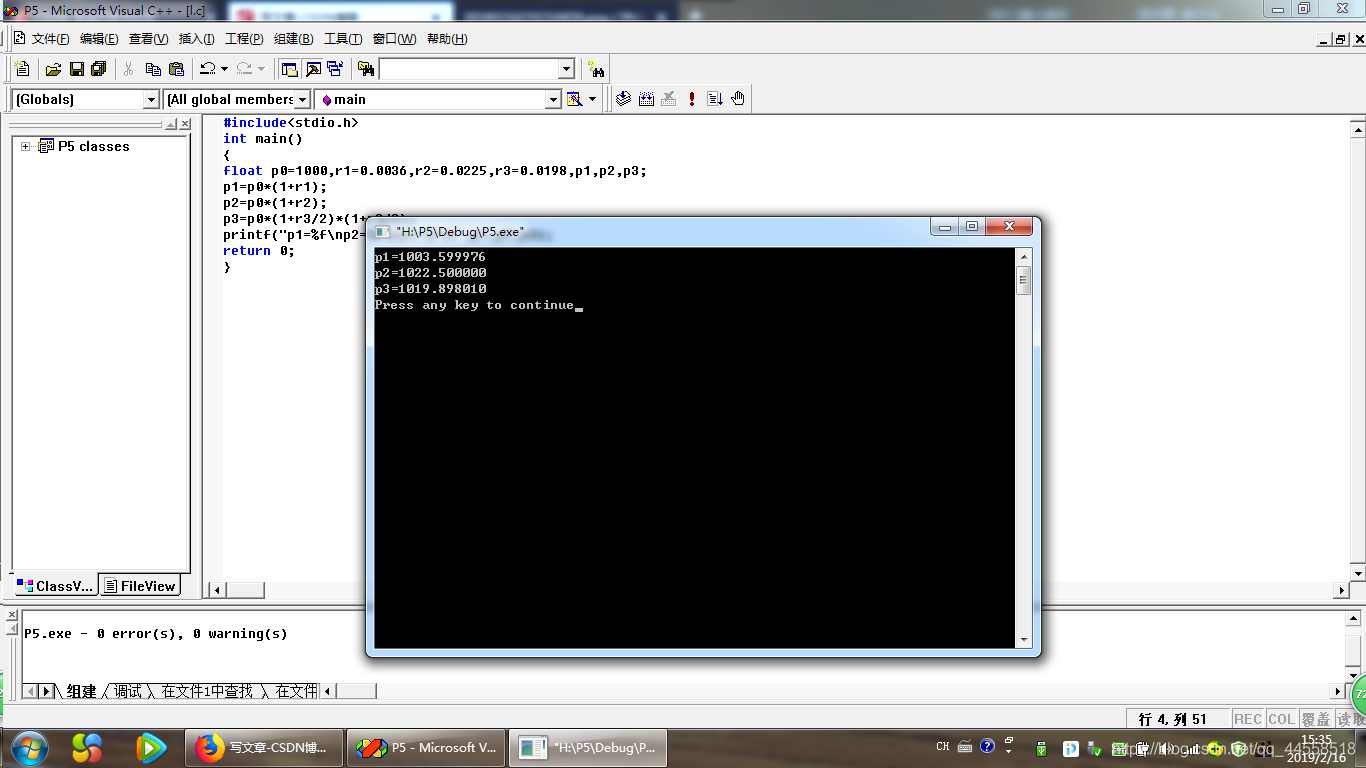The image size is (1366, 768).
Task: Open the 窗口(W) menu
Action: (x=394, y=39)
